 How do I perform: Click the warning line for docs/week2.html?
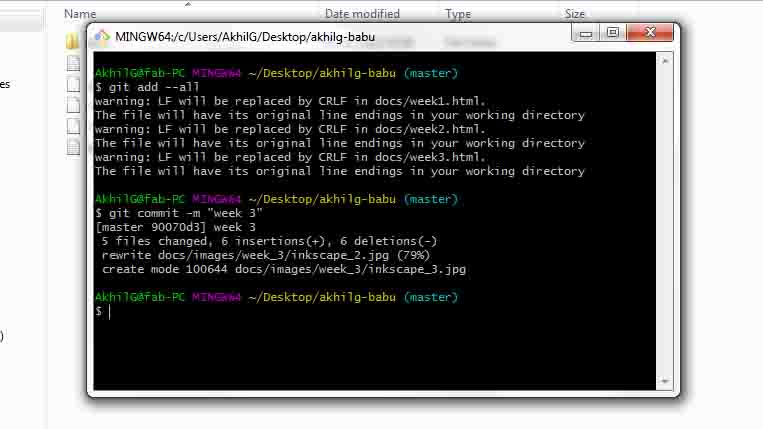291,129
